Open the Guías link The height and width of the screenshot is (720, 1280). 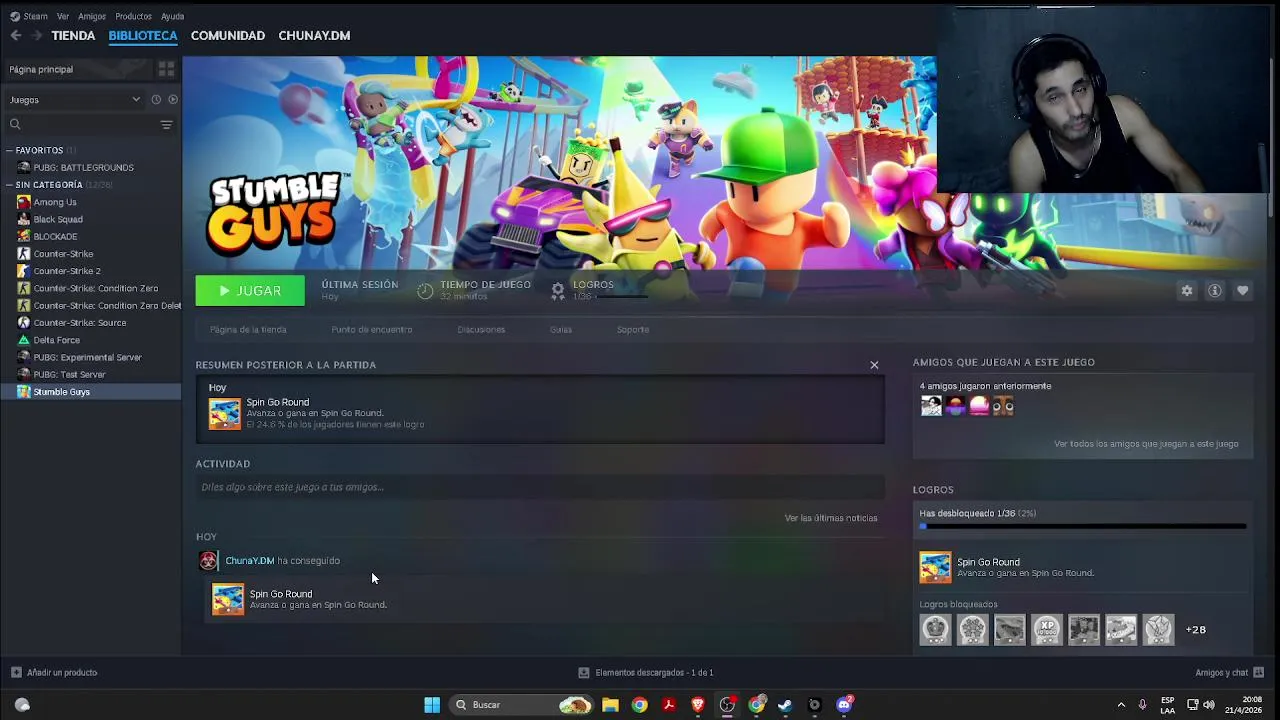click(561, 329)
